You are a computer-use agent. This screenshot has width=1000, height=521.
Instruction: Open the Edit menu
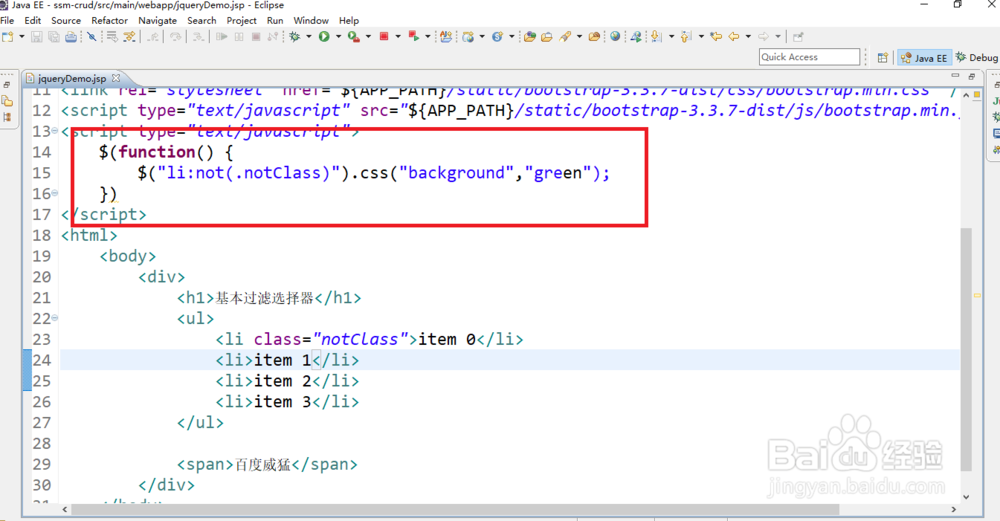pos(33,20)
